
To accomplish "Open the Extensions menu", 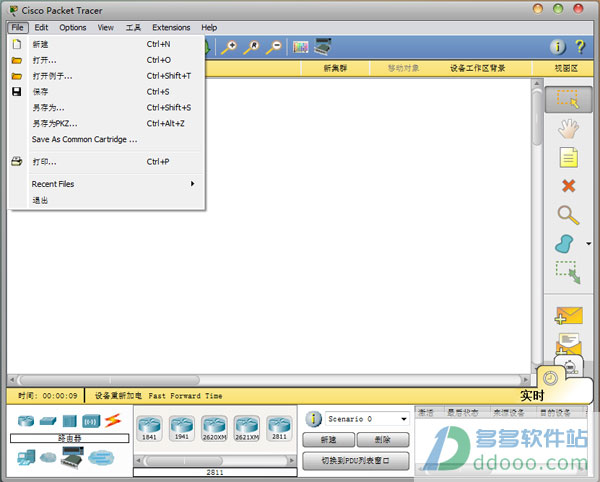I will (x=171, y=28).
